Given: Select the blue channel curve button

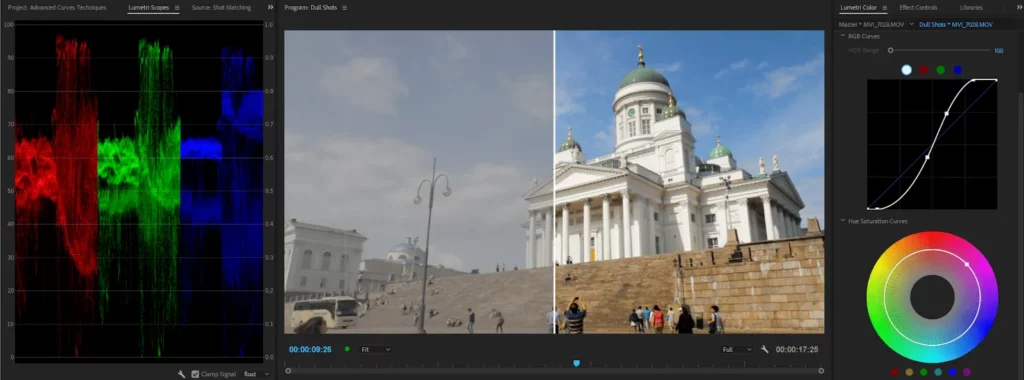Looking at the screenshot, I should tap(957, 70).
